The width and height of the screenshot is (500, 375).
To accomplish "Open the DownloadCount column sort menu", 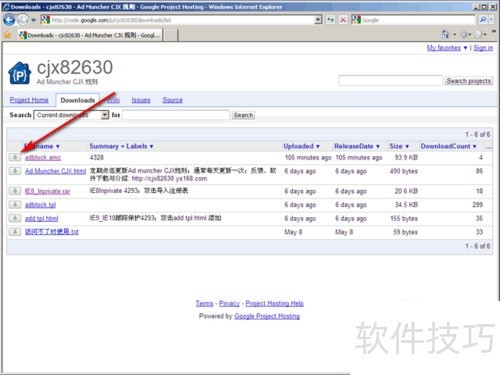I will click(448, 146).
